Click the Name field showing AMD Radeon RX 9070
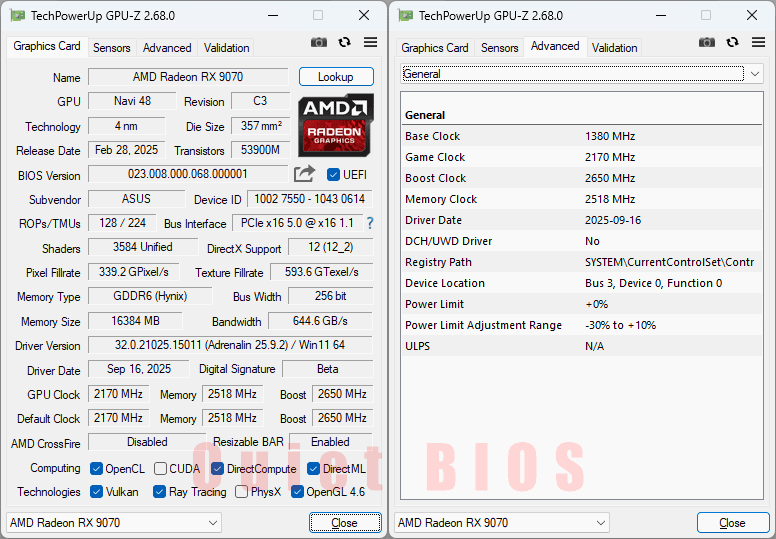The width and height of the screenshot is (776, 539). tap(188, 77)
